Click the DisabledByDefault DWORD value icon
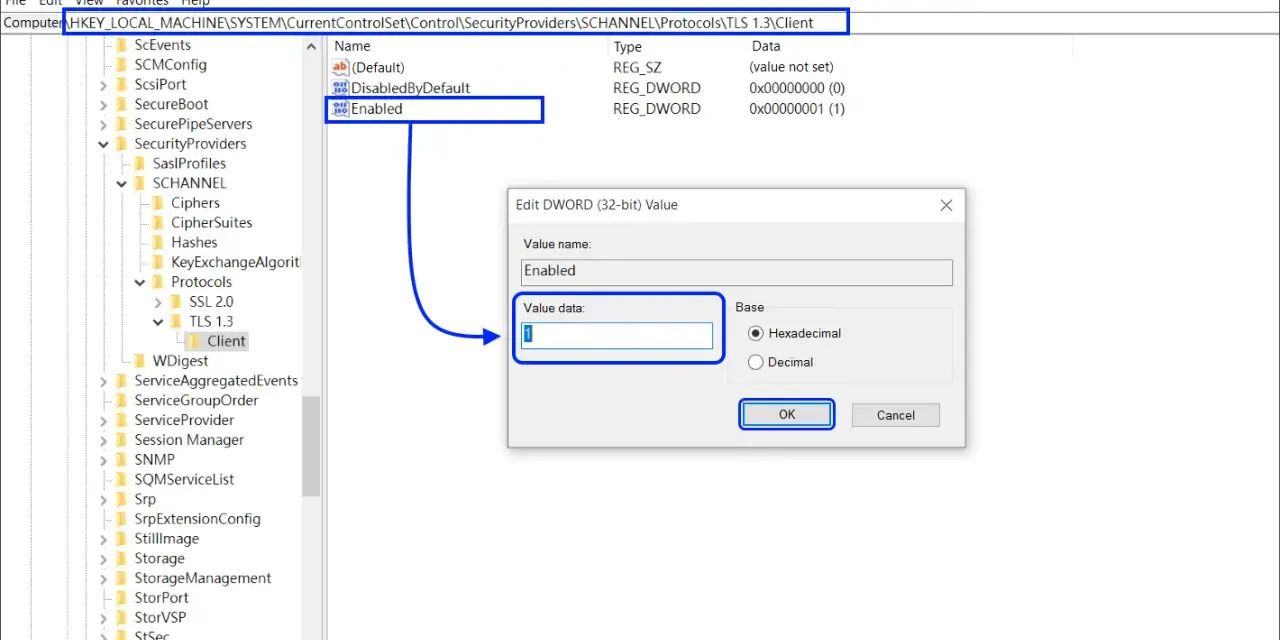The image size is (1280, 640). [x=340, y=88]
